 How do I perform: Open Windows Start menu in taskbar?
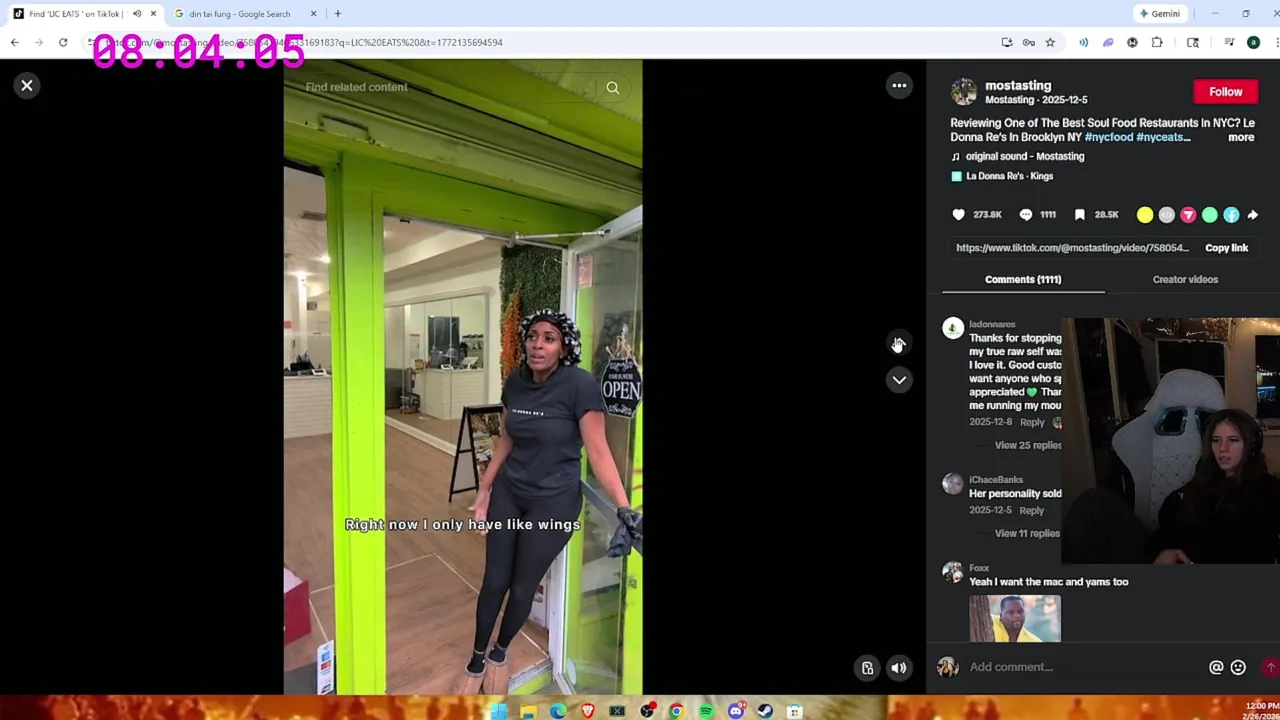click(498, 711)
